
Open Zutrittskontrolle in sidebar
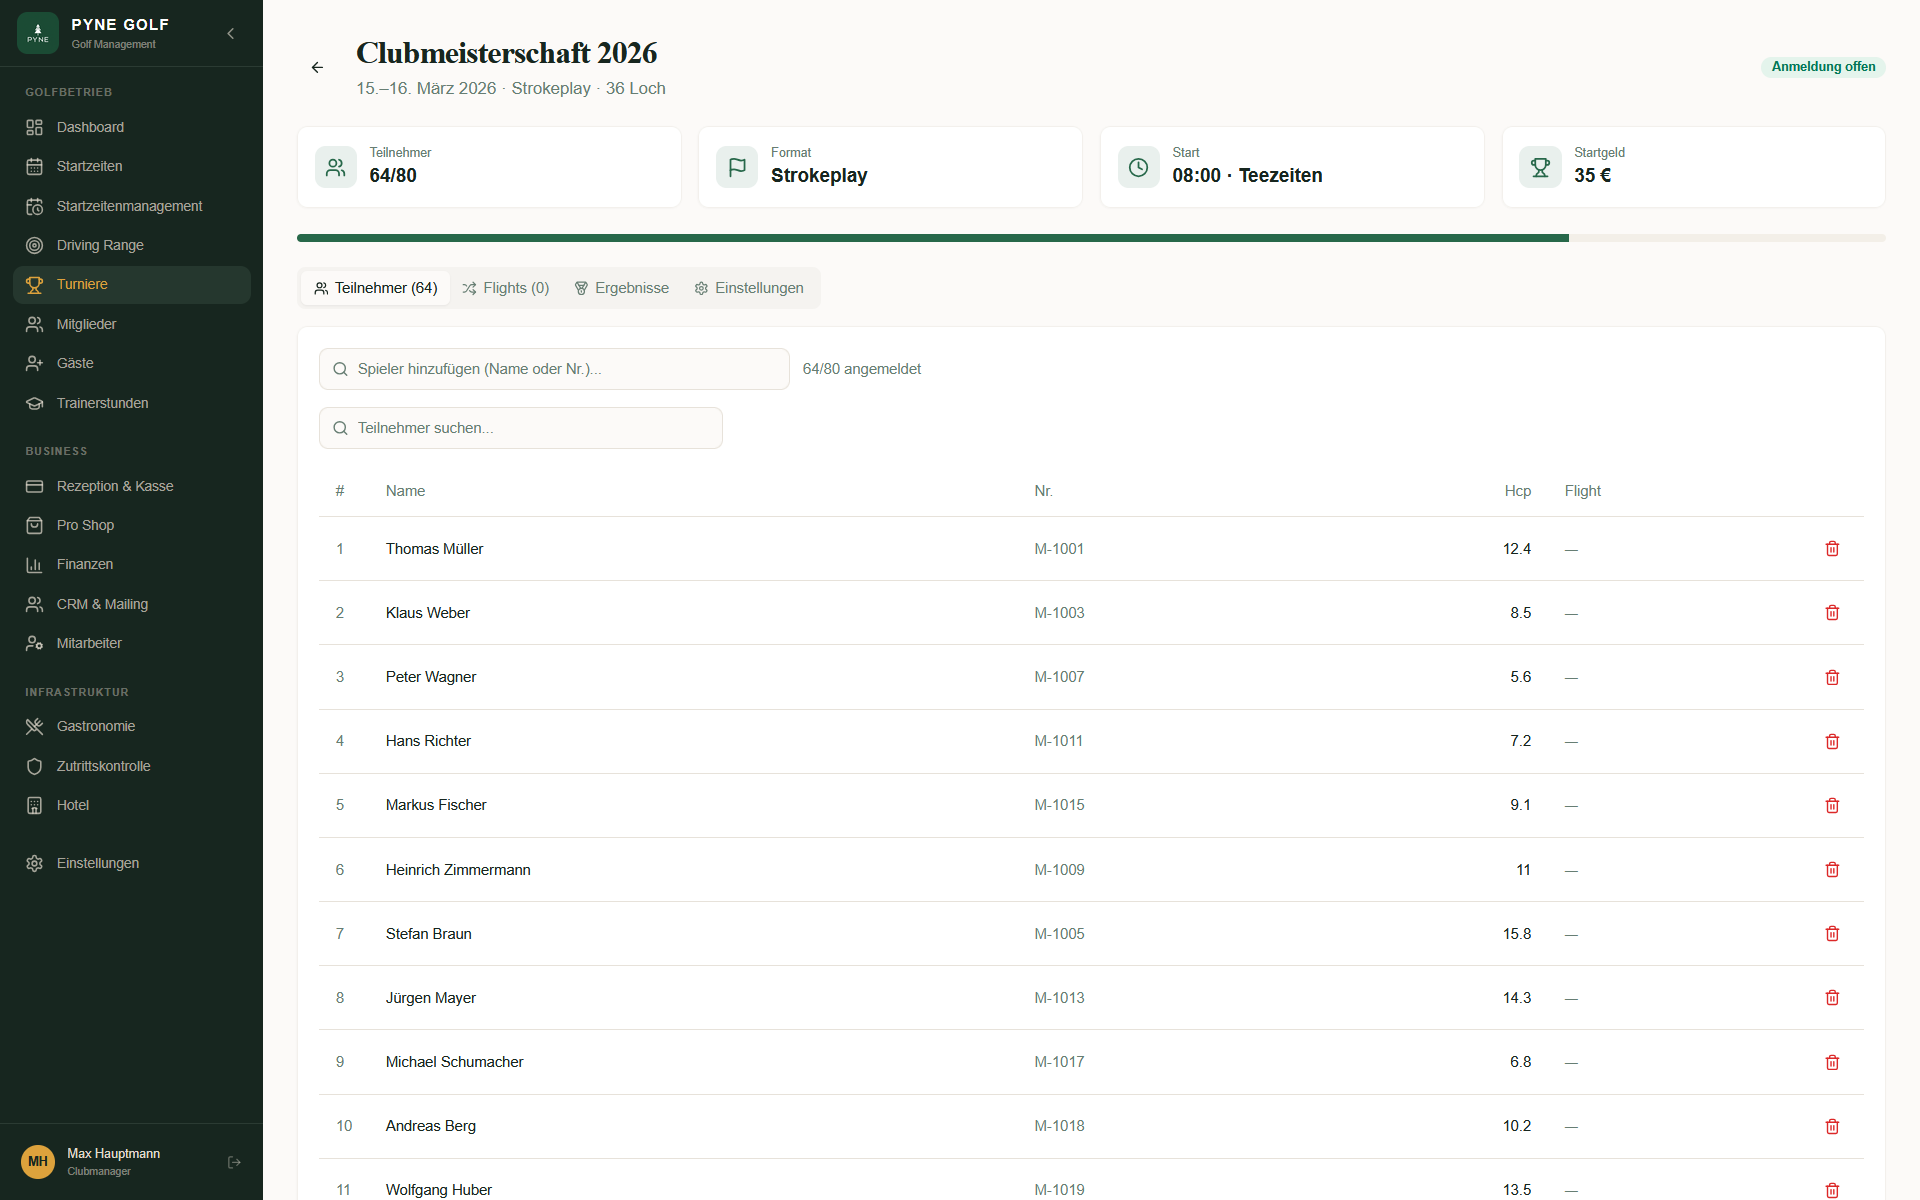click(x=103, y=766)
